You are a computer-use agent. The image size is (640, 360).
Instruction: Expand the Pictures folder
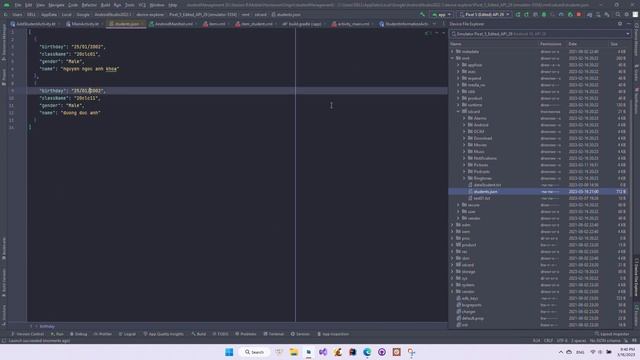tap(464, 165)
